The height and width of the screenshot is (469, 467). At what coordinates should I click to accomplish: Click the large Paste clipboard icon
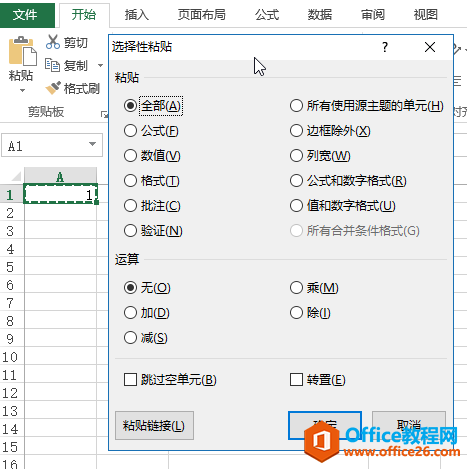tap(22, 51)
